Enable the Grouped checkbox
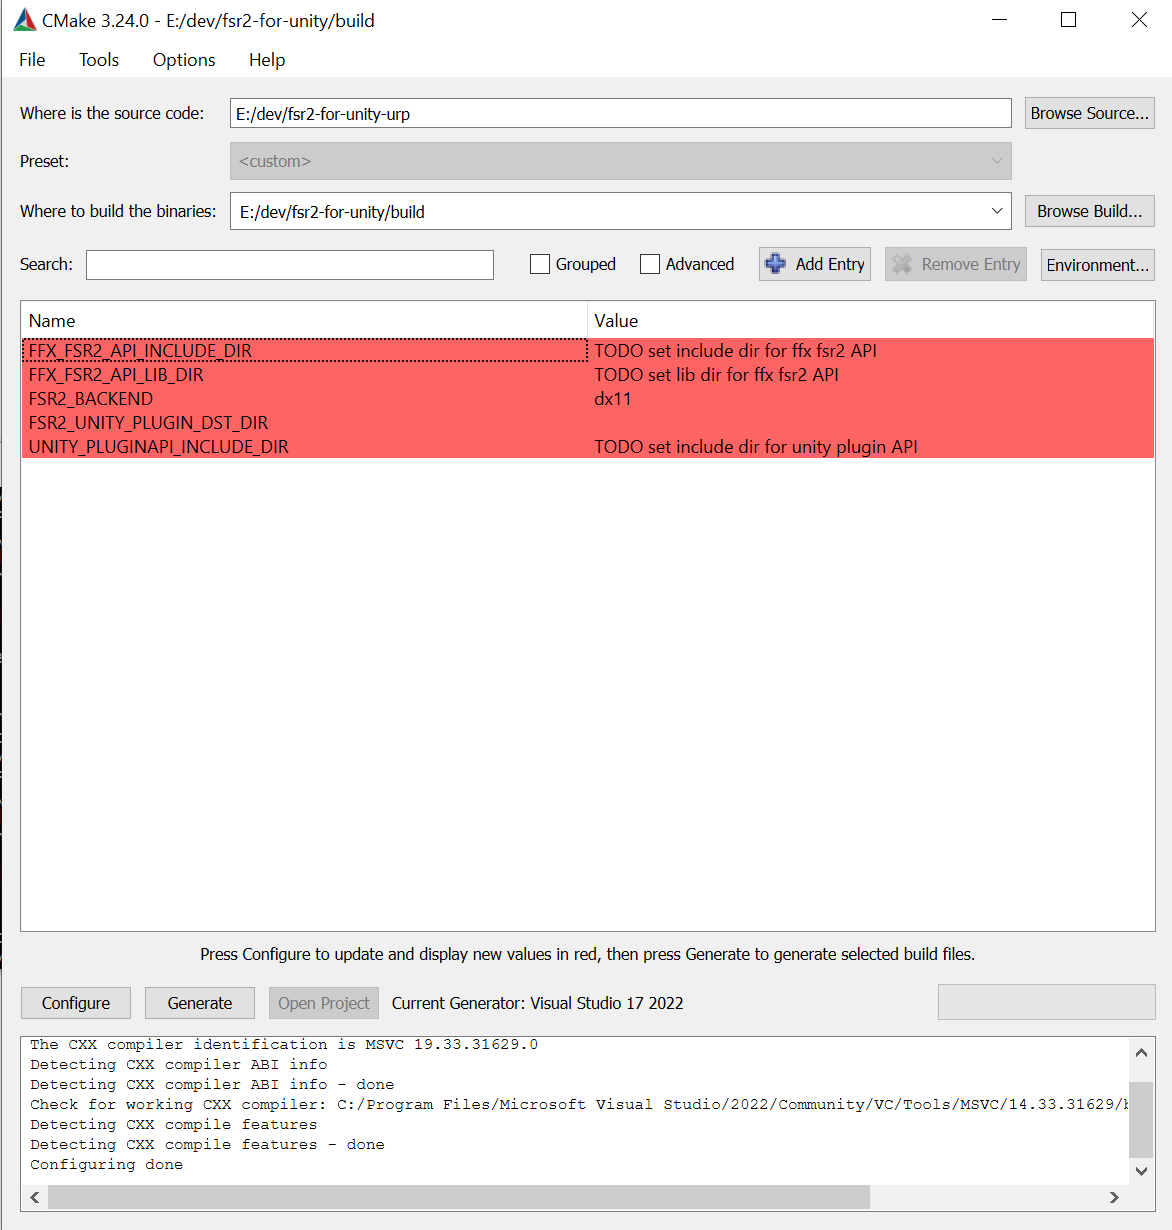Screen dimensions: 1172x1230 click(540, 264)
